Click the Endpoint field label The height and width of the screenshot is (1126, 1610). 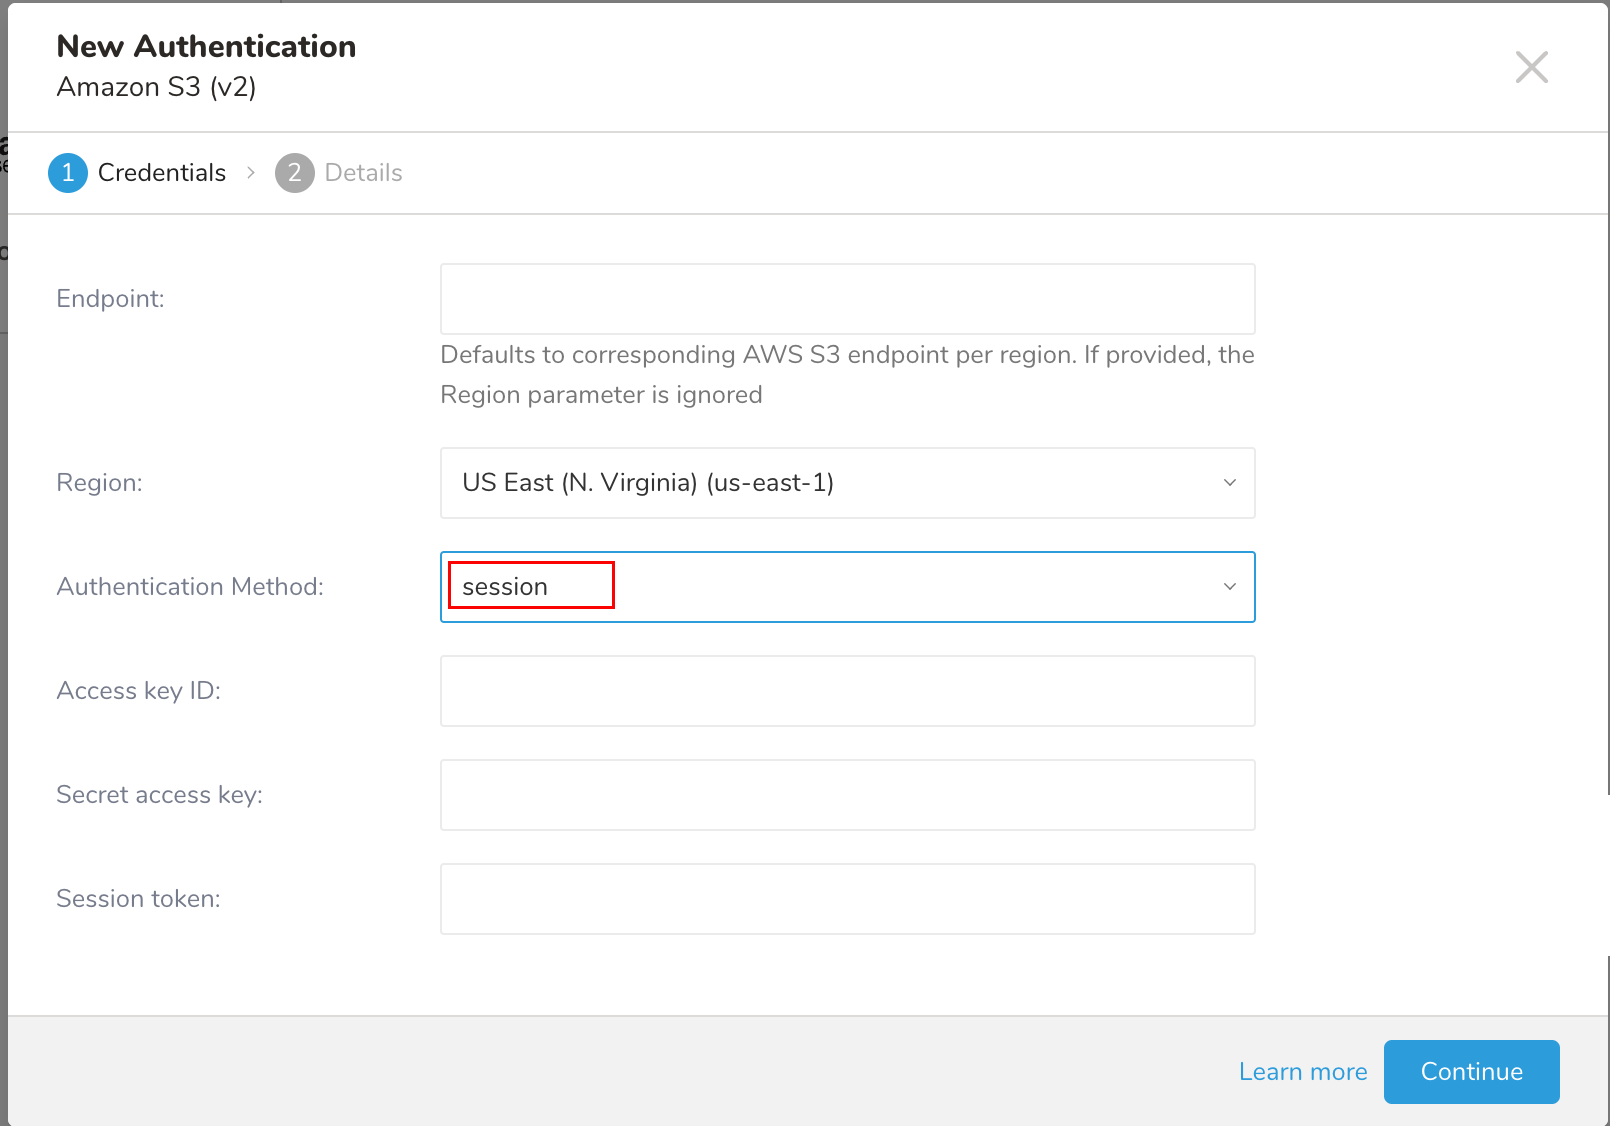(110, 299)
